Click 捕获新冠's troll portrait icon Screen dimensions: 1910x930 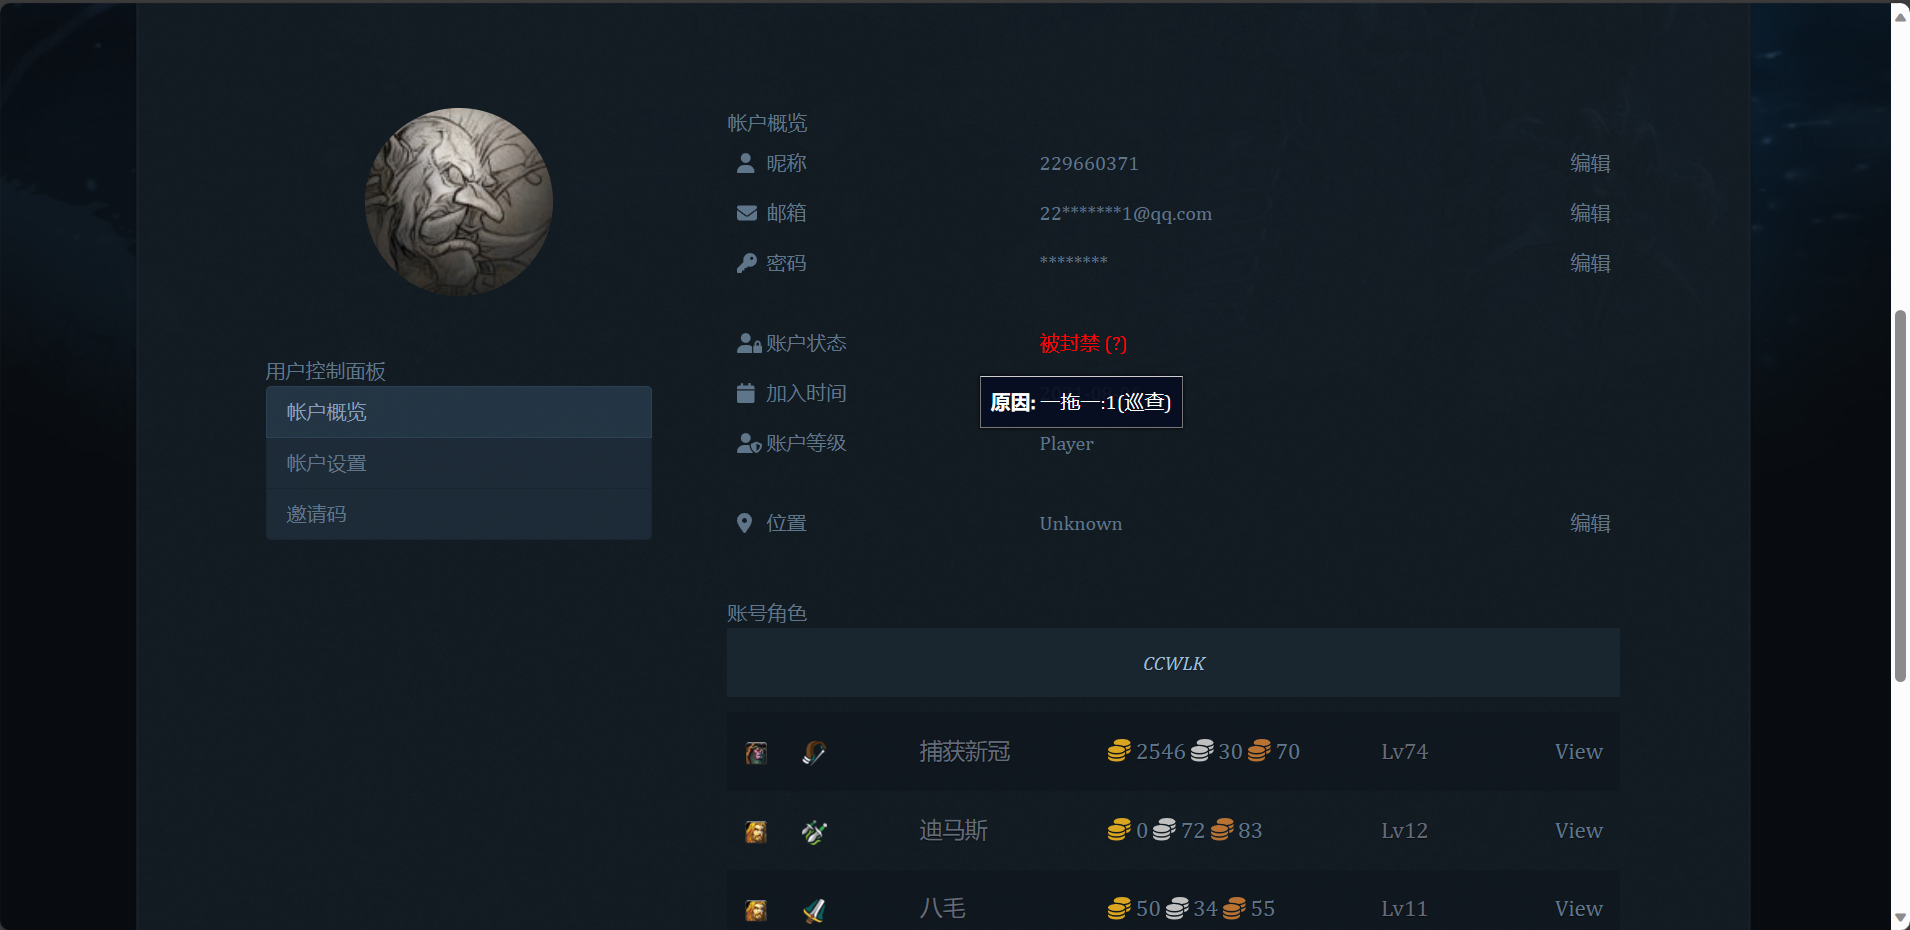[755, 752]
